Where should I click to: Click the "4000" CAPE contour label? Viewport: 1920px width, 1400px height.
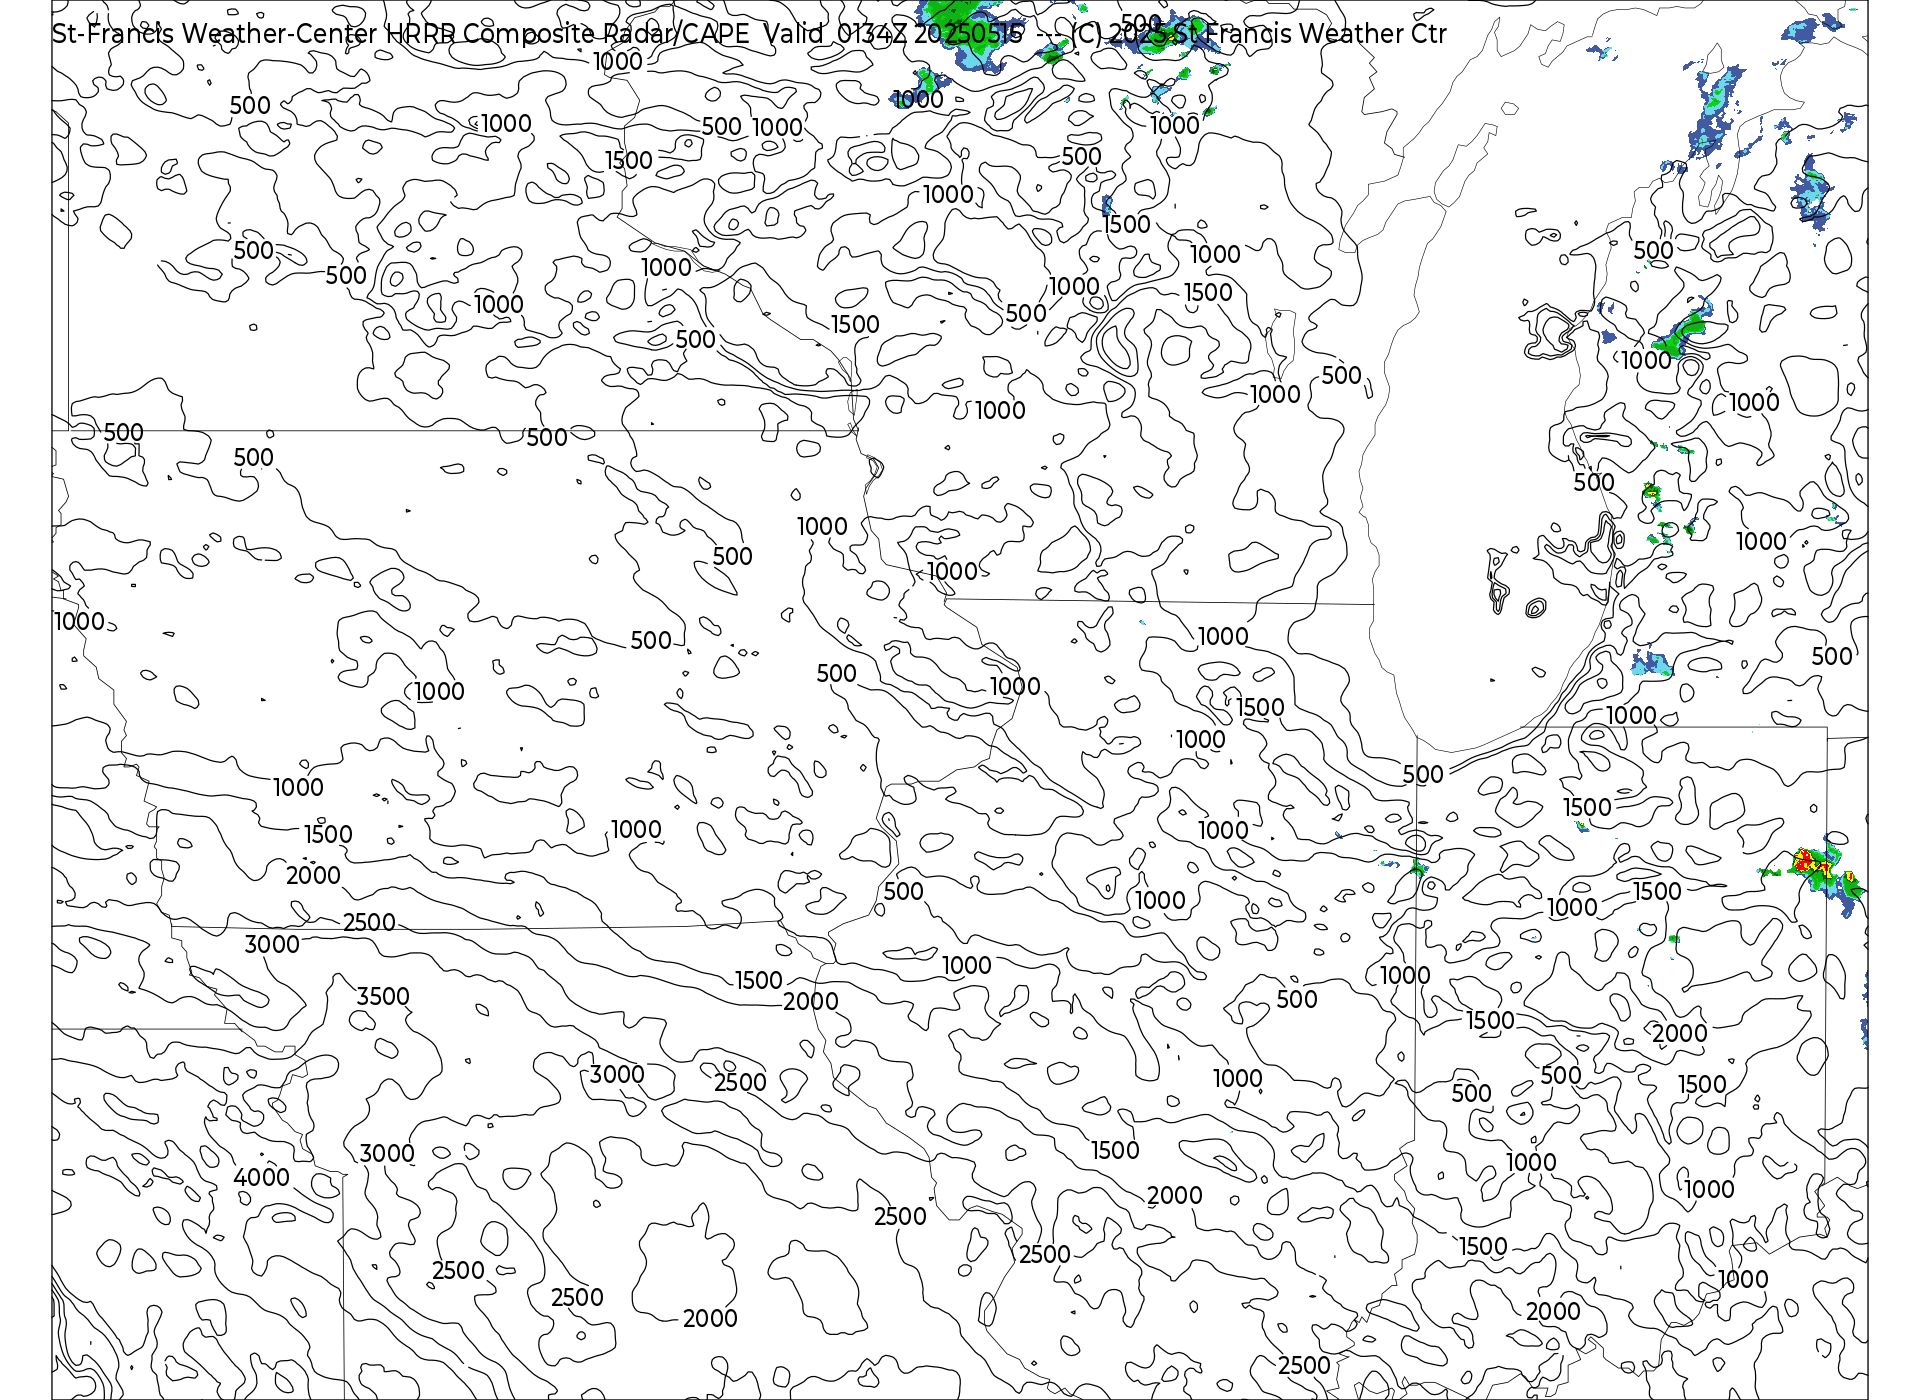coord(262,1177)
